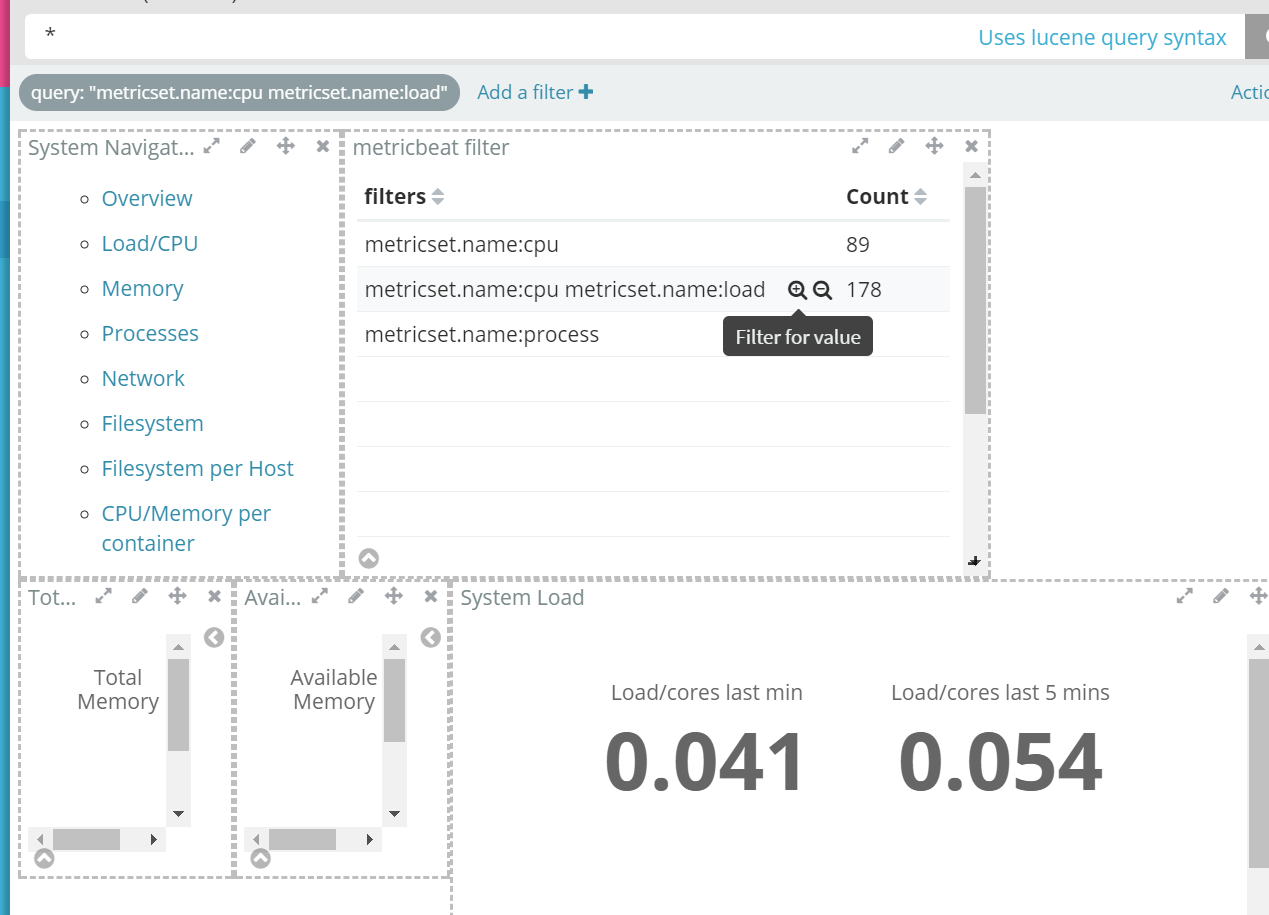The width and height of the screenshot is (1269, 915).
Task: Remove the Available Memory panel
Action: pos(430,596)
